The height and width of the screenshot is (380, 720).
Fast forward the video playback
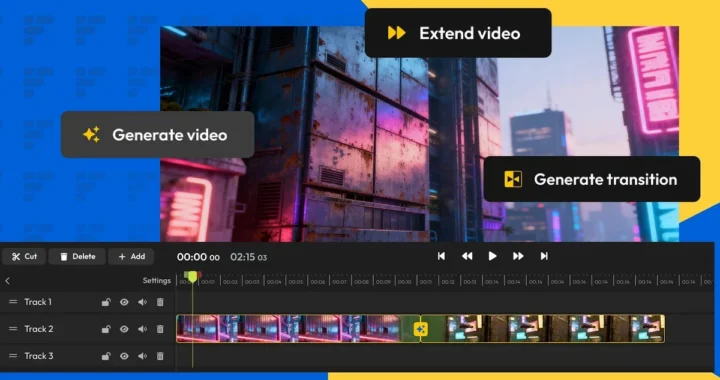518,256
